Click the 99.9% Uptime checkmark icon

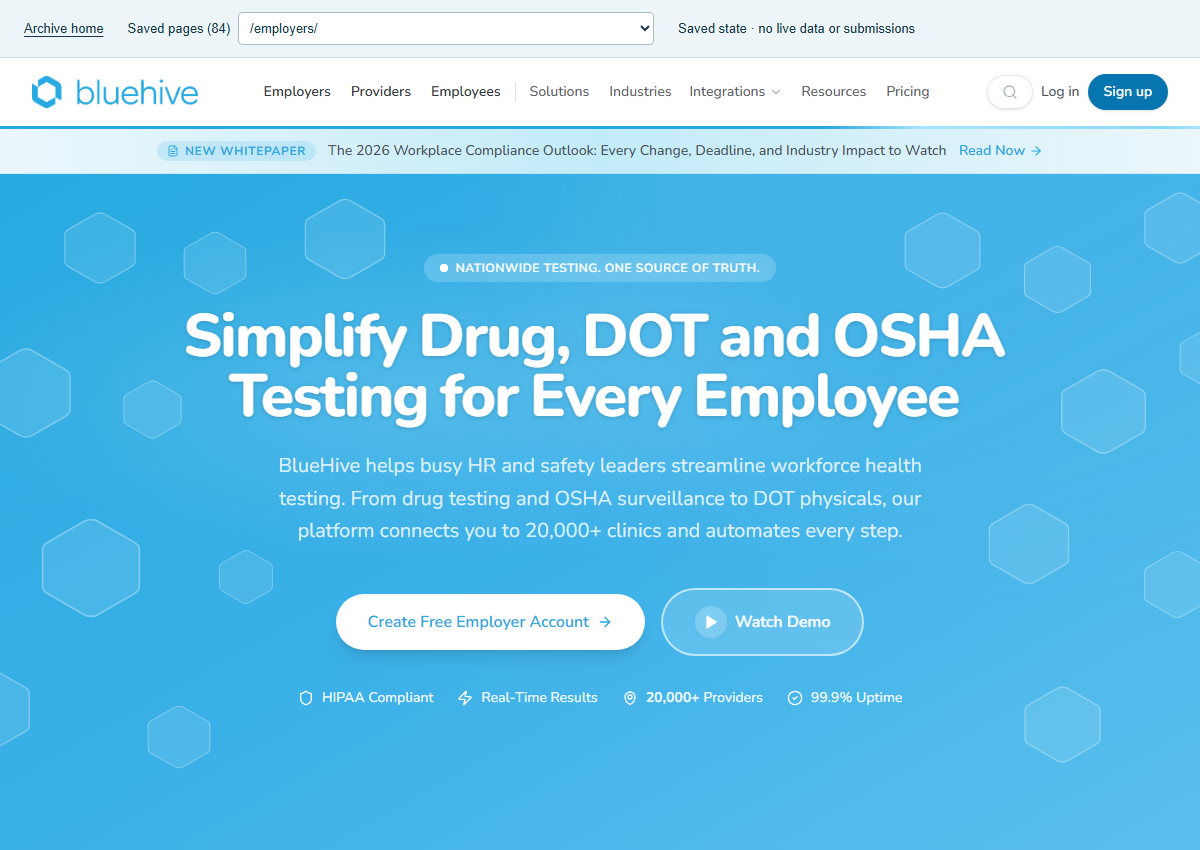(x=795, y=698)
